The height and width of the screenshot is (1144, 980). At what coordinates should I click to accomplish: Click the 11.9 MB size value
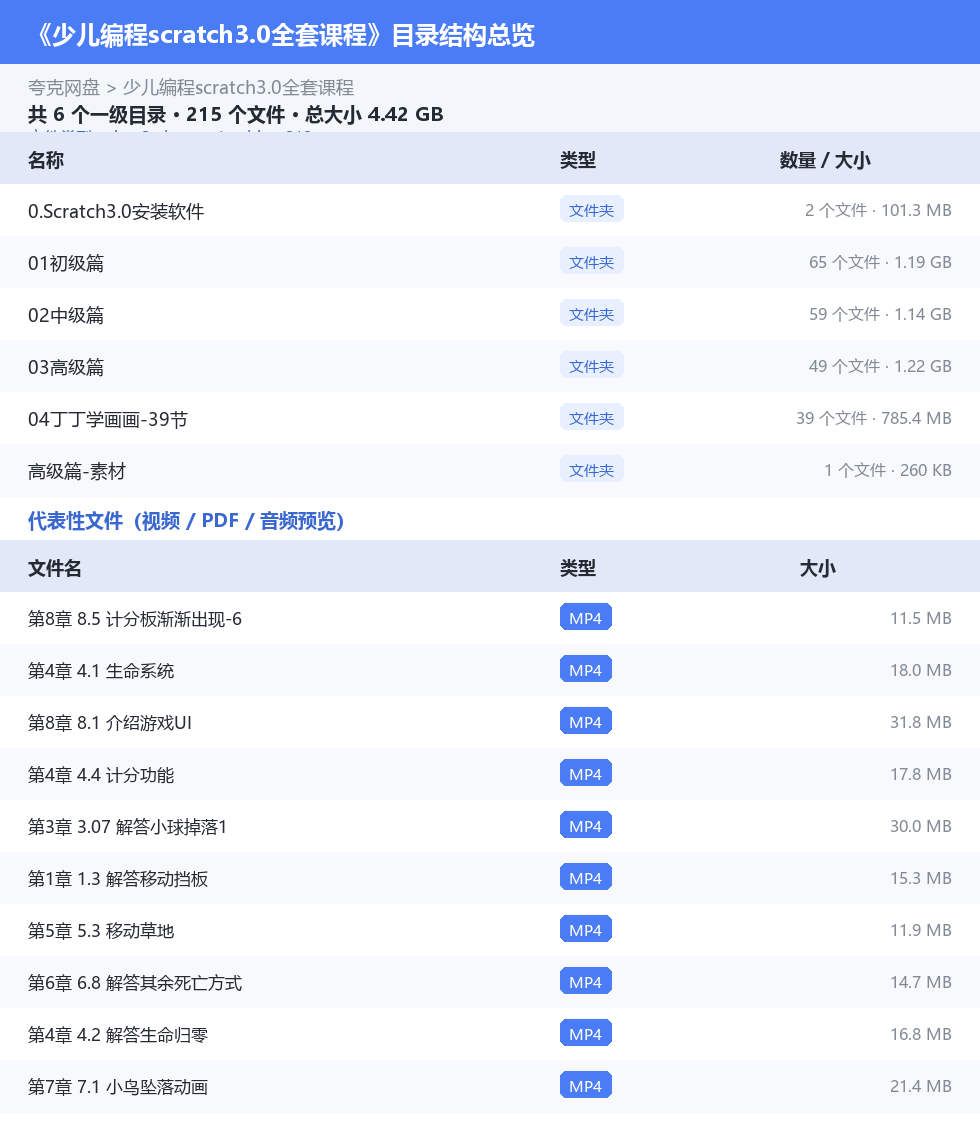click(x=921, y=930)
